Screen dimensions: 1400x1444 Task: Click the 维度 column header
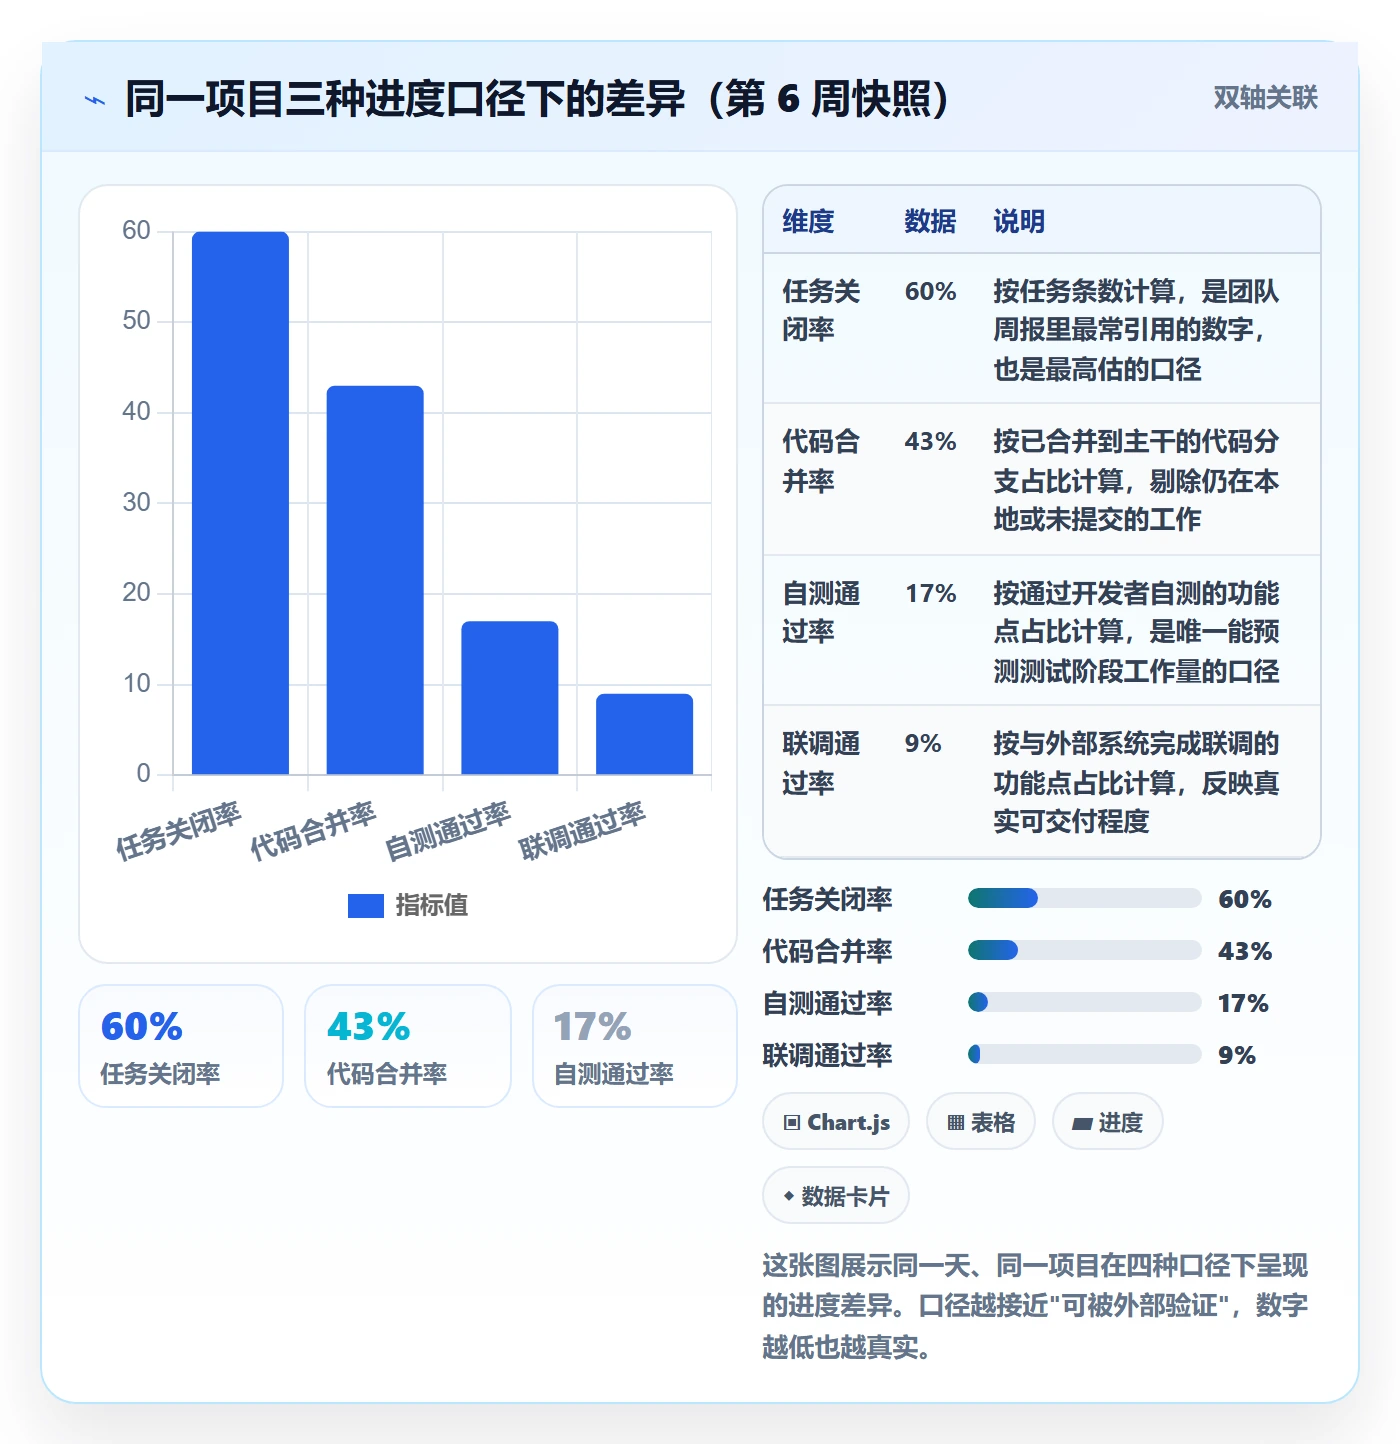pyautogui.click(x=808, y=221)
